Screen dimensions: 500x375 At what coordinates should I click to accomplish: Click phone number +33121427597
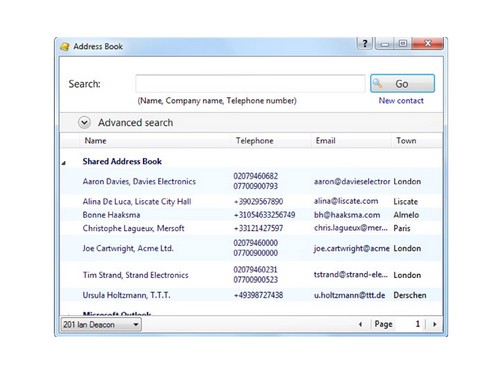point(258,228)
